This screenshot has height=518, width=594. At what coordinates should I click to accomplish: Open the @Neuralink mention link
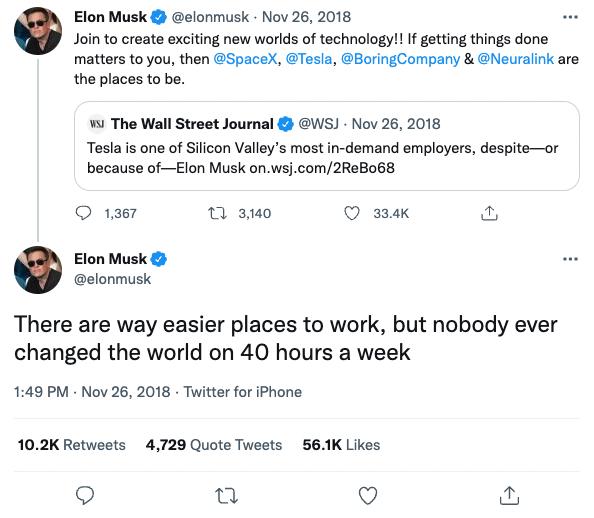(x=516, y=59)
